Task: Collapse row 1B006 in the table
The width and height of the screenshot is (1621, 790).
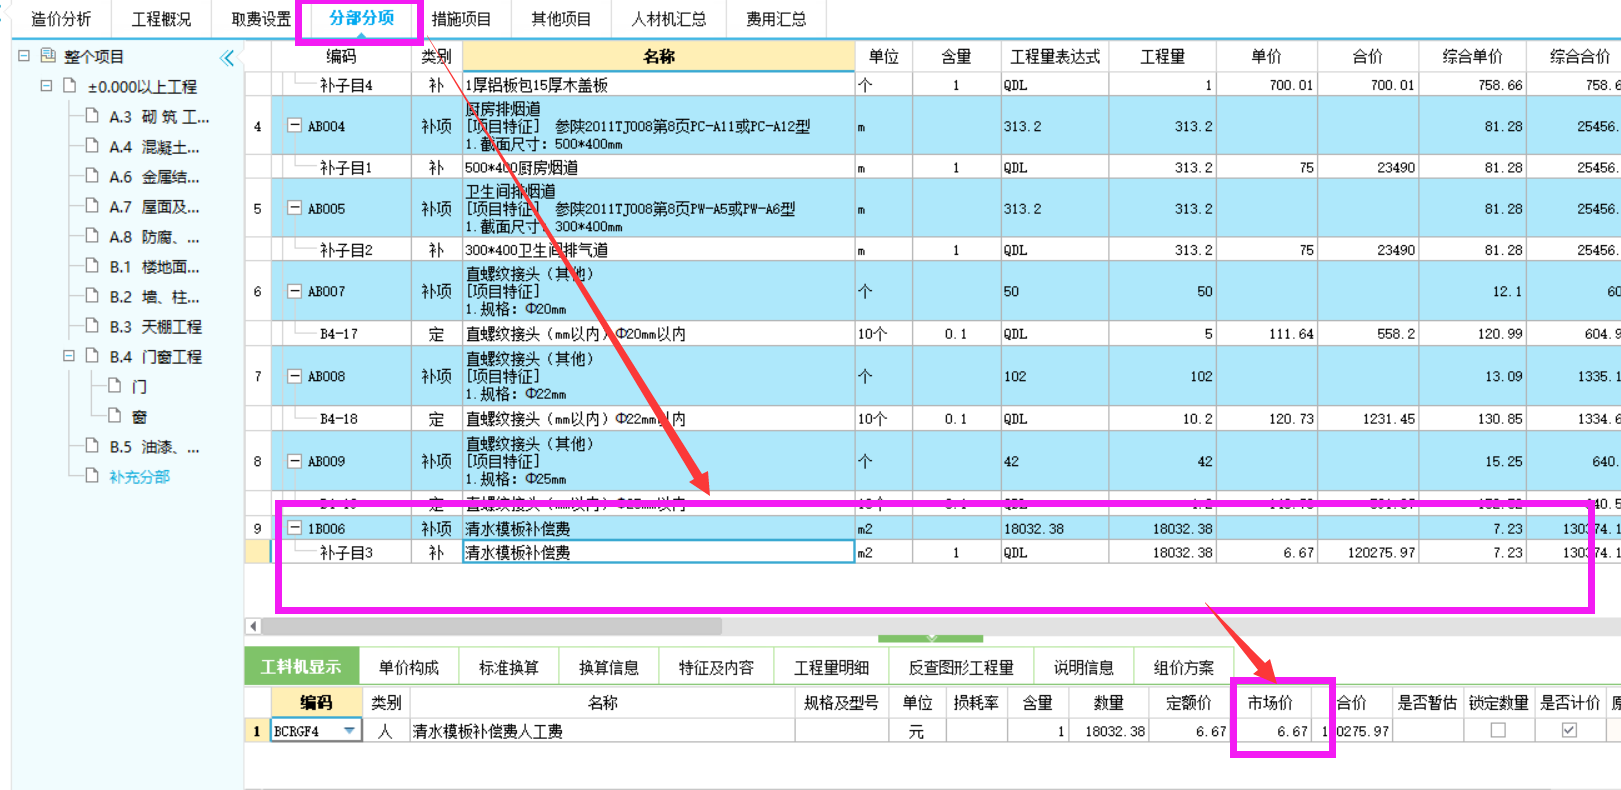Action: pos(294,528)
